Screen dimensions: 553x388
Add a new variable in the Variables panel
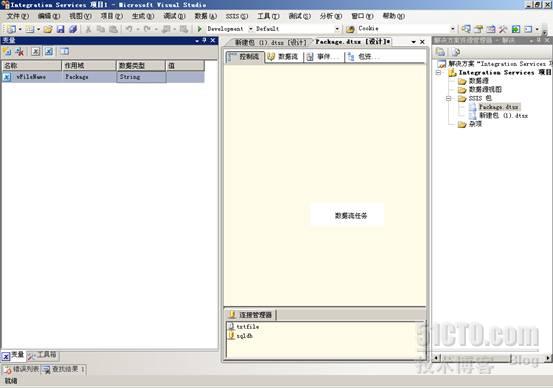click(x=7, y=52)
